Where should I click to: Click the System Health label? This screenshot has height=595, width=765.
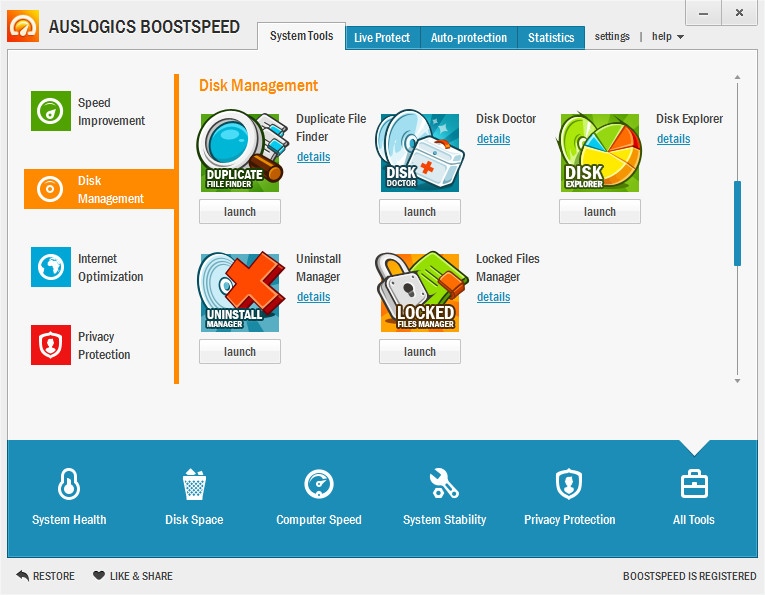[x=69, y=519]
